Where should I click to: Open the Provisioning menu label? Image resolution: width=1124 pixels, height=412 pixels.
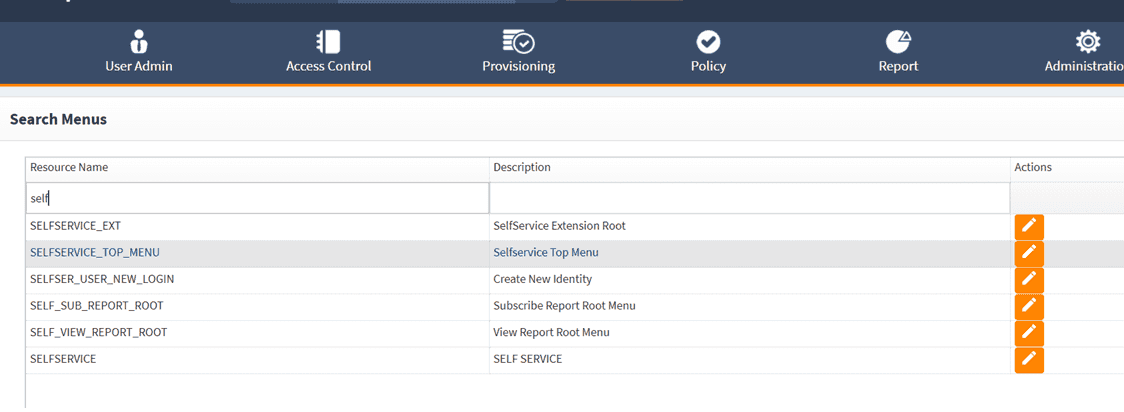click(x=518, y=67)
